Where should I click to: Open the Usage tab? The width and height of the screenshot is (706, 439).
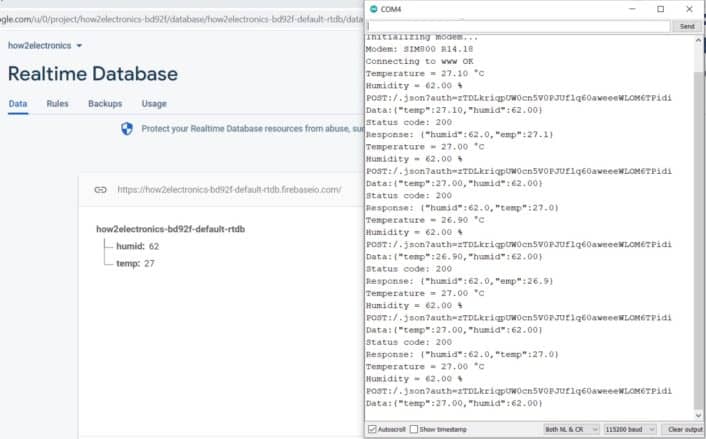point(154,104)
